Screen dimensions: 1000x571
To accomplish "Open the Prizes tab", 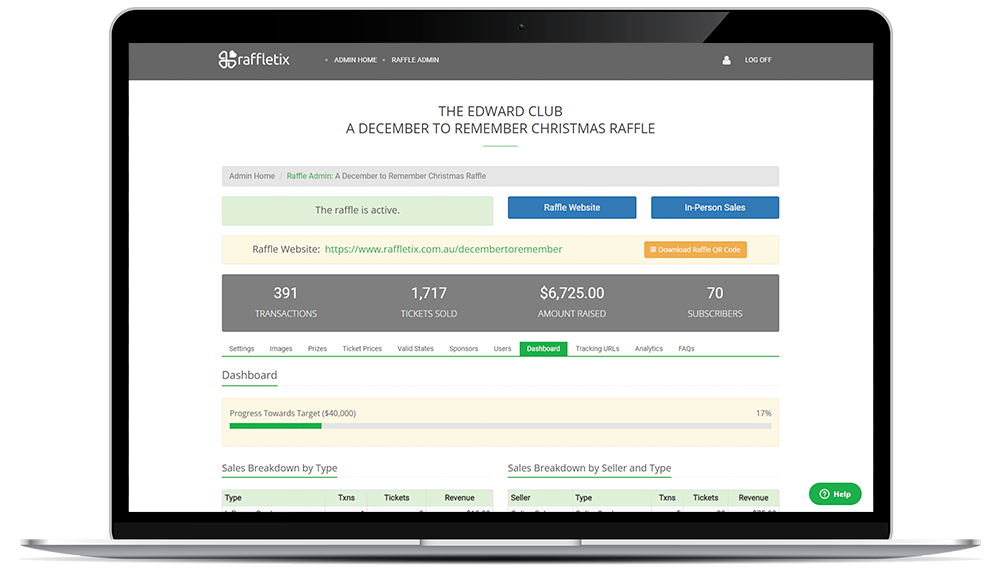I will tap(317, 349).
